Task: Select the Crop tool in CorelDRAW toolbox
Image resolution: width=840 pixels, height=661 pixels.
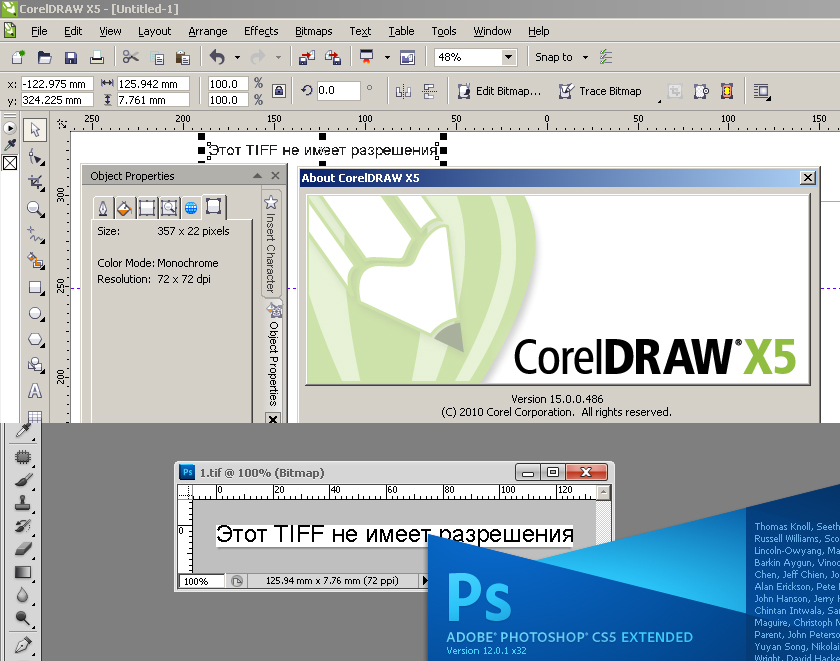Action: pyautogui.click(x=36, y=183)
